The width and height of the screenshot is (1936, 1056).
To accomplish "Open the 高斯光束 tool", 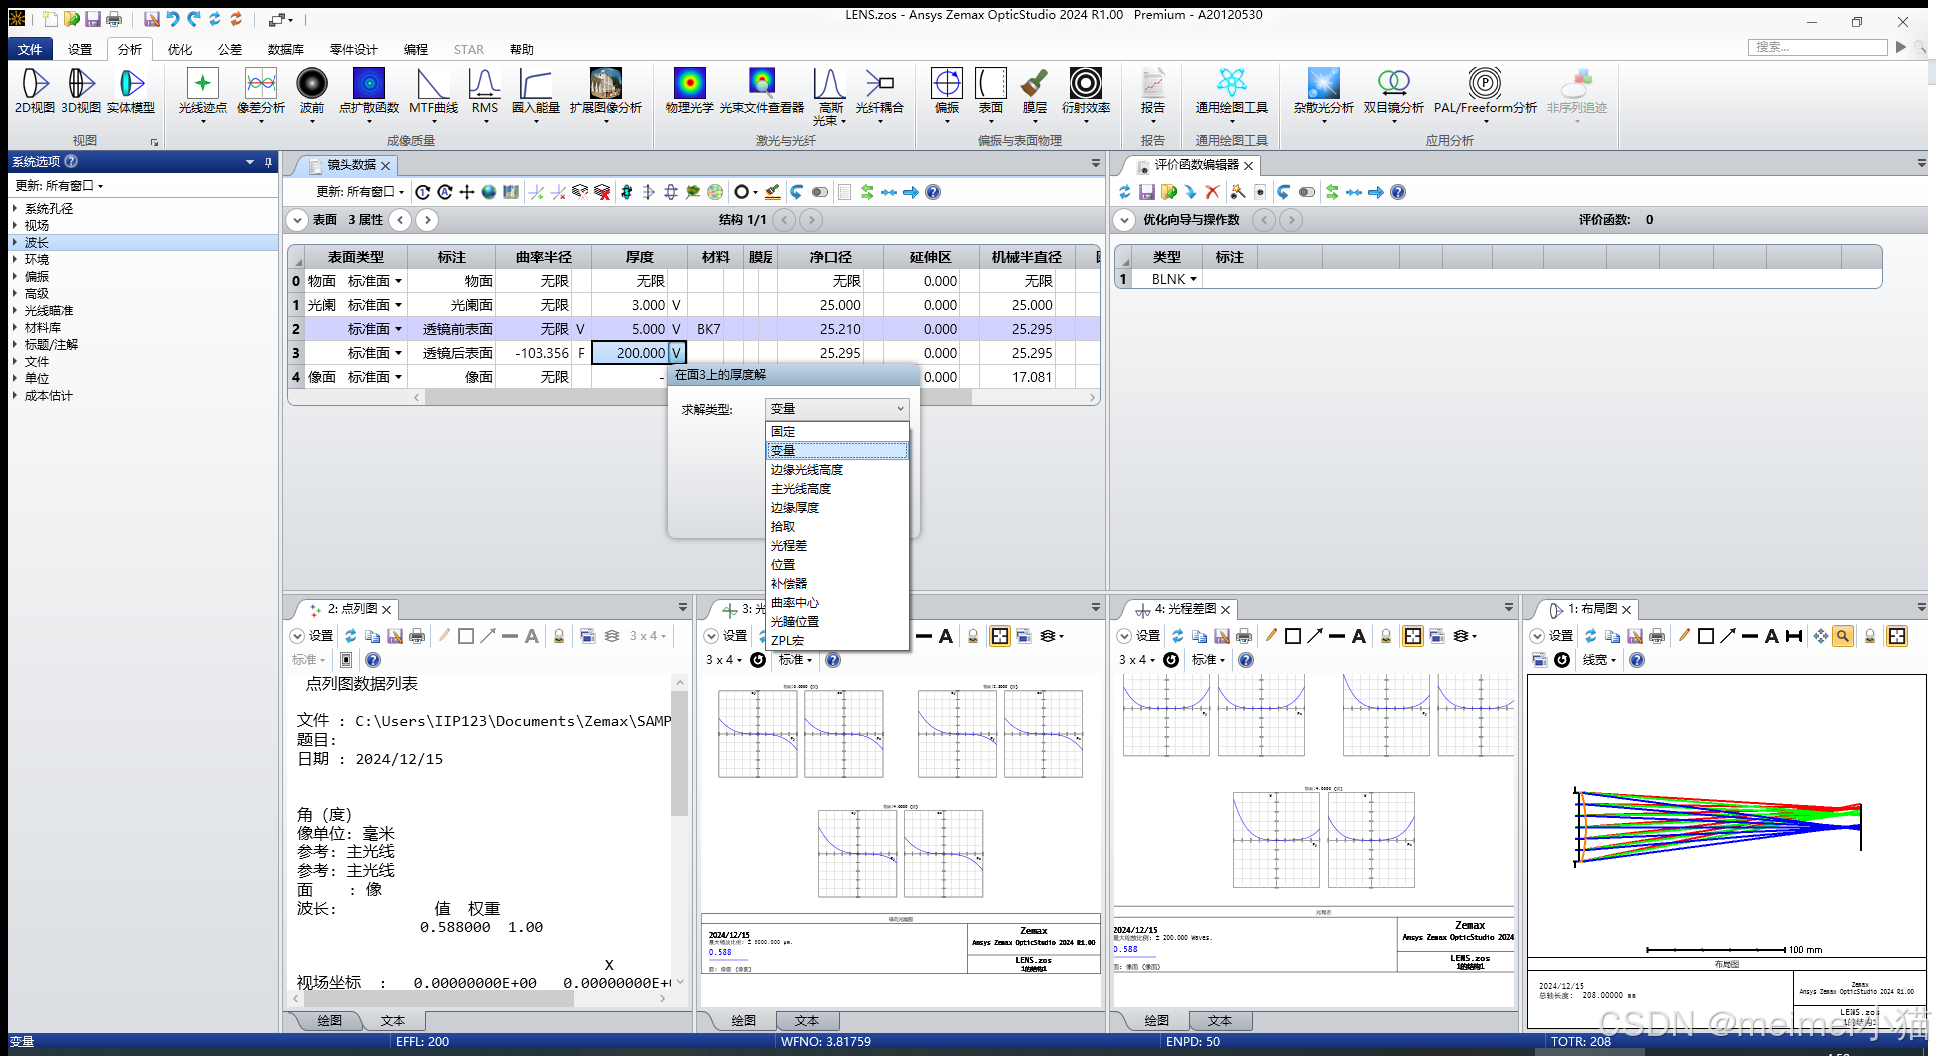I will click(830, 97).
